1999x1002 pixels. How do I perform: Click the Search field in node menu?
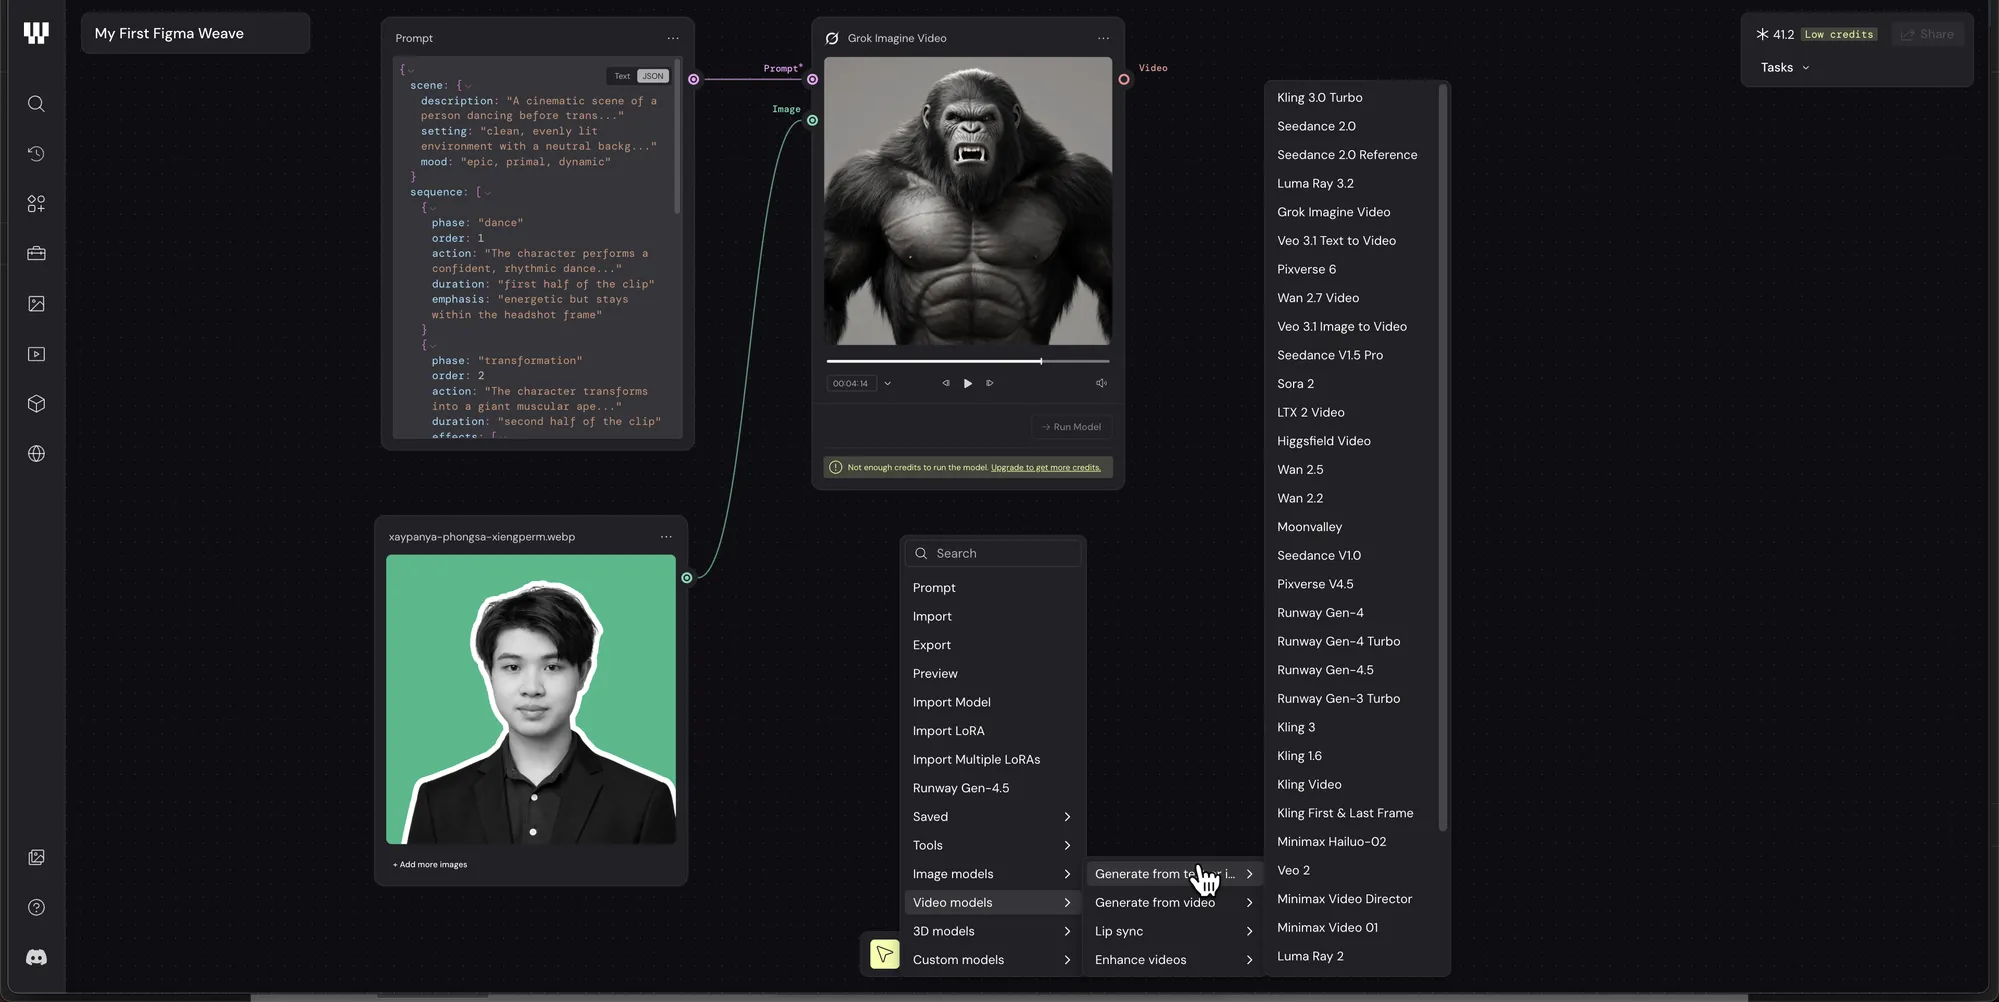pos(993,554)
